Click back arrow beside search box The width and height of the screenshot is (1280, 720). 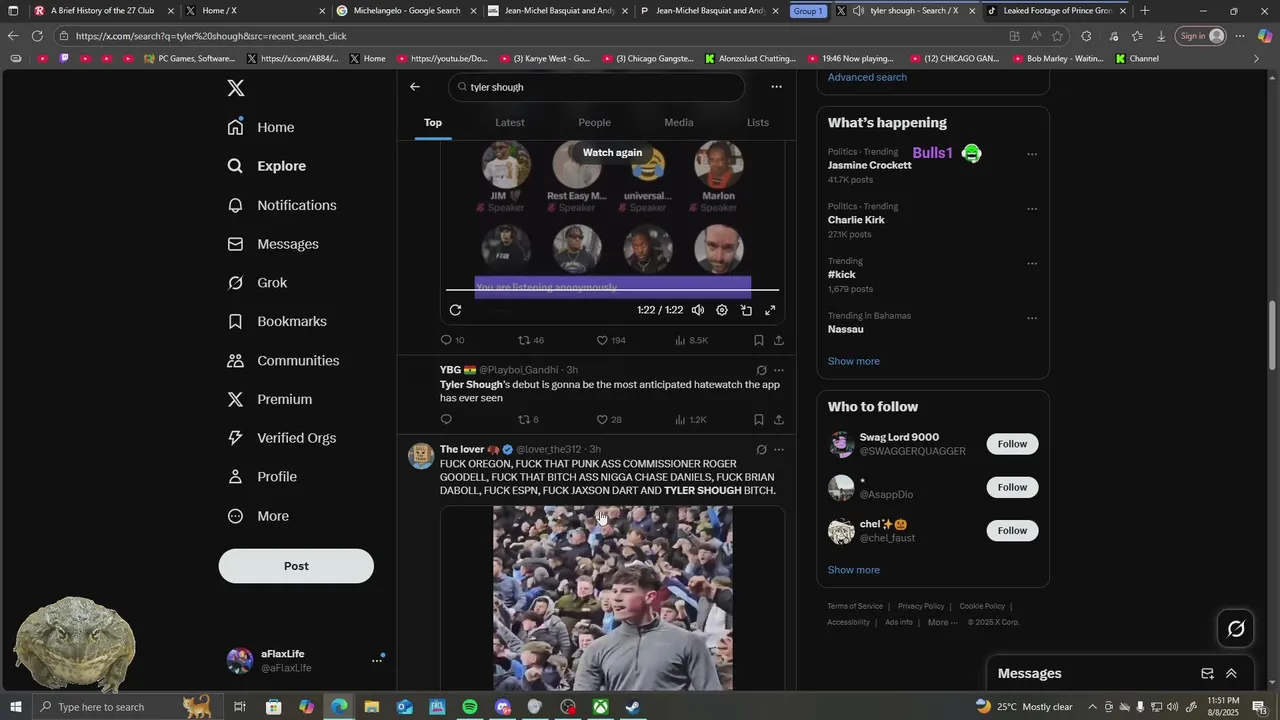415,87
